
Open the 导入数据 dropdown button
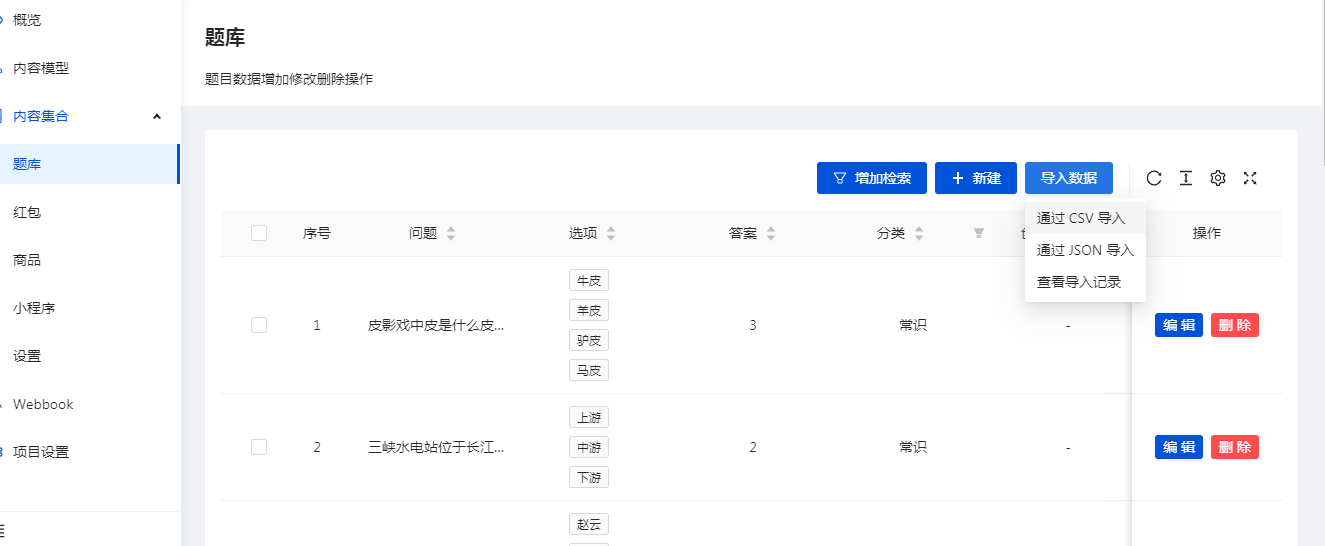(x=1069, y=178)
